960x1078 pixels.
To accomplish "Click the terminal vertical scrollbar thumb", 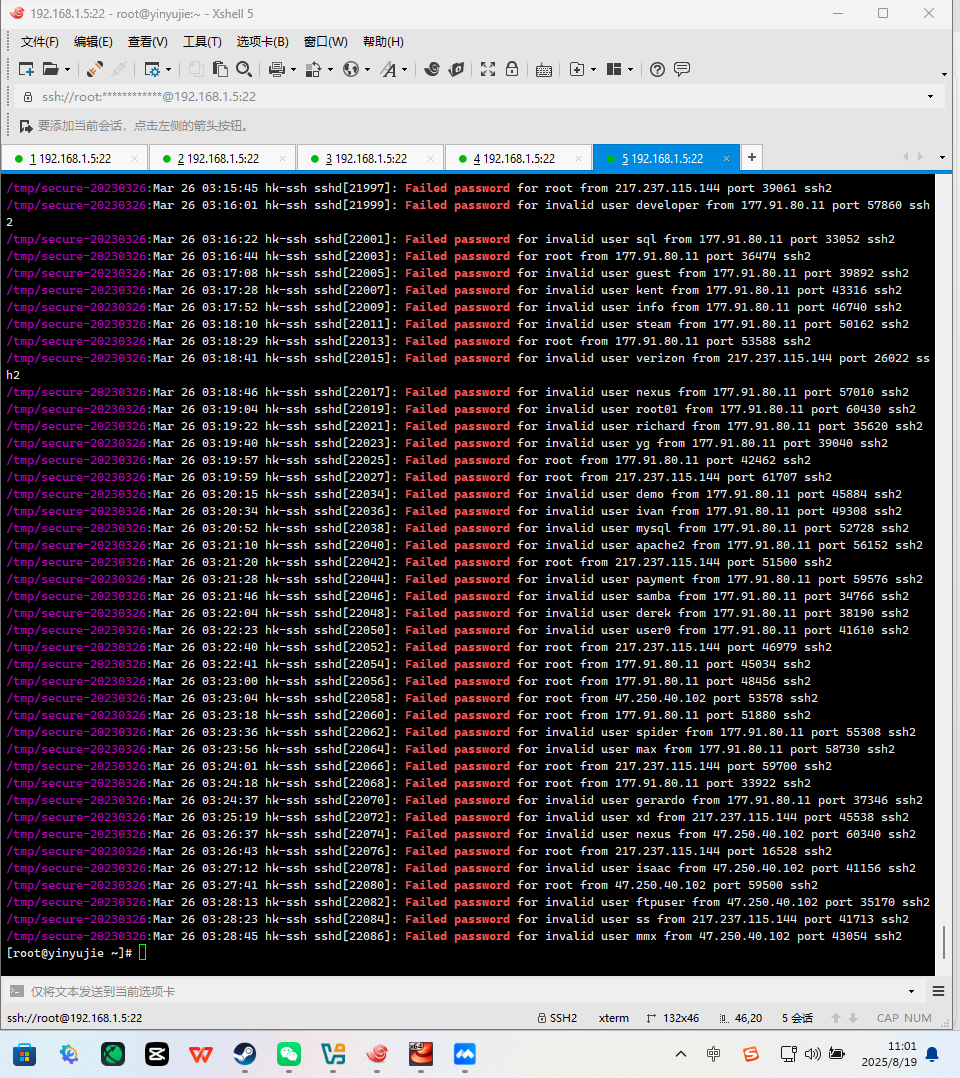I will (943, 943).
